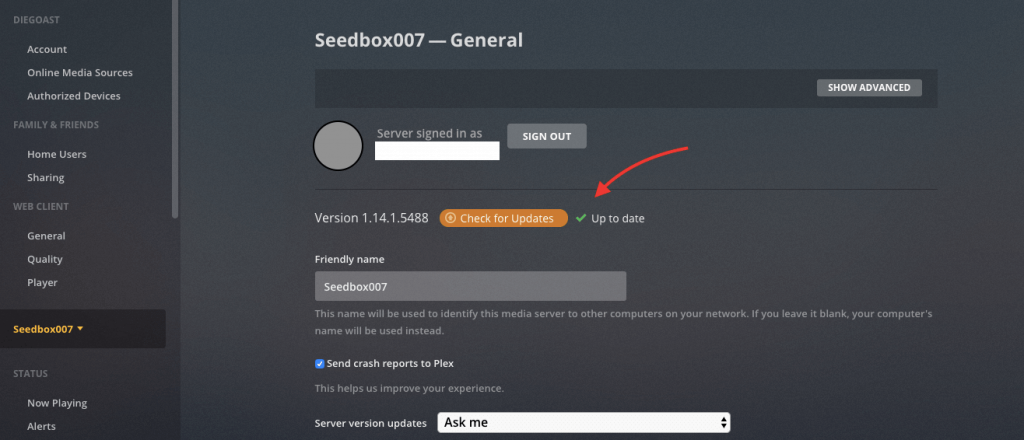Image resolution: width=1024 pixels, height=440 pixels.
Task: Click the Sign Out button
Action: (546, 136)
